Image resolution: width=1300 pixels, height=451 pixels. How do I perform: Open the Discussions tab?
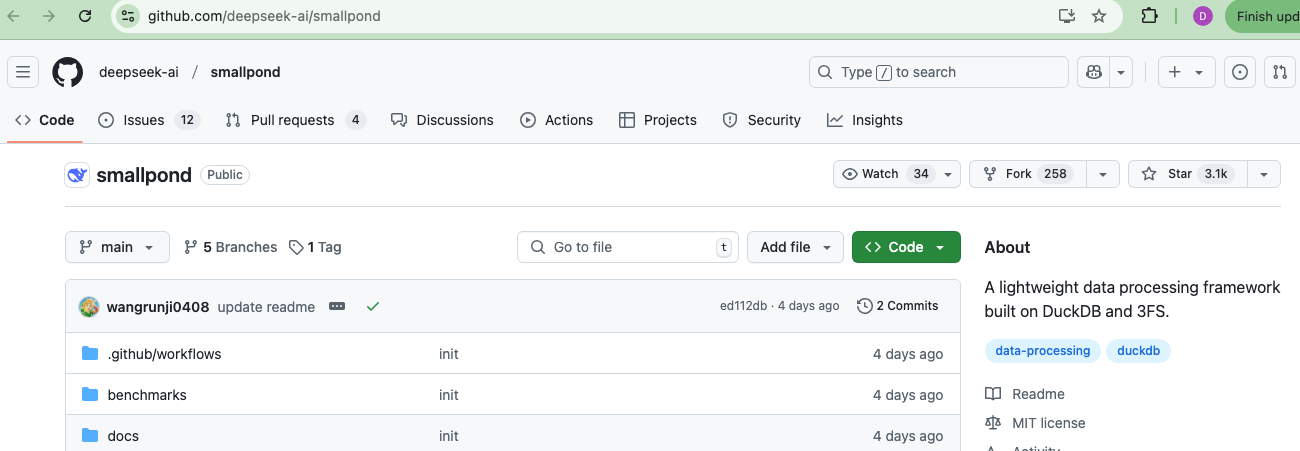442,120
